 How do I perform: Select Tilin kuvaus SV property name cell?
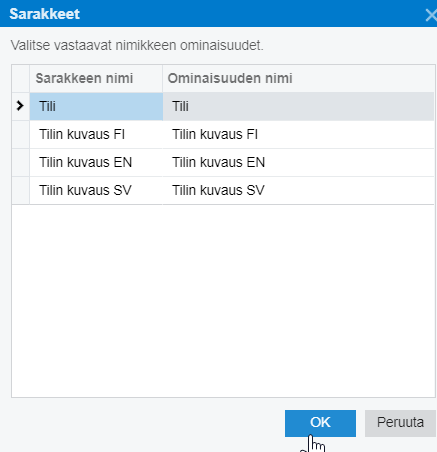(x=298, y=190)
